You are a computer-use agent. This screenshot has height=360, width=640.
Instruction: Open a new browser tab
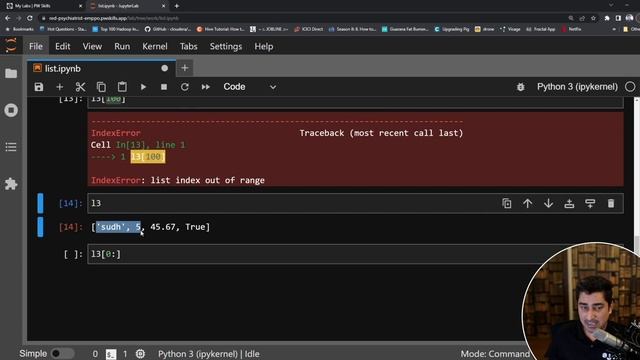pyautogui.click(x=177, y=6)
